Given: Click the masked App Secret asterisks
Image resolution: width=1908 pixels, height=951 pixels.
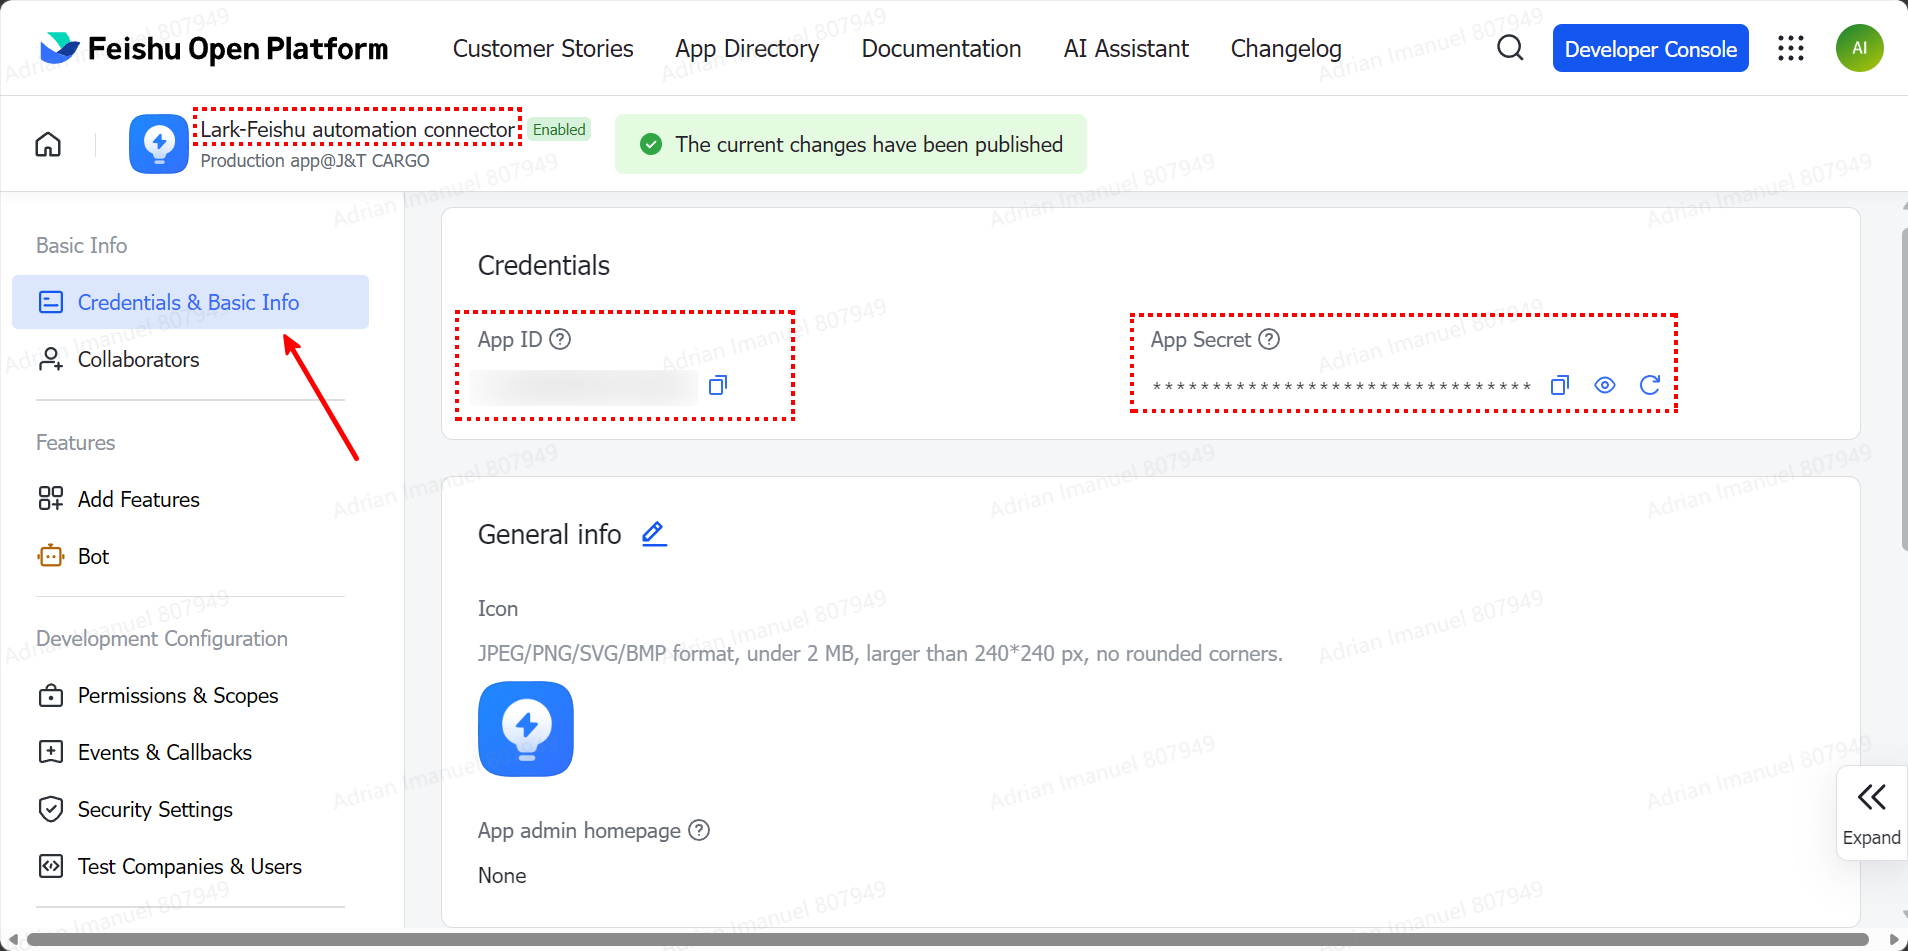Looking at the screenshot, I should click(1341, 386).
